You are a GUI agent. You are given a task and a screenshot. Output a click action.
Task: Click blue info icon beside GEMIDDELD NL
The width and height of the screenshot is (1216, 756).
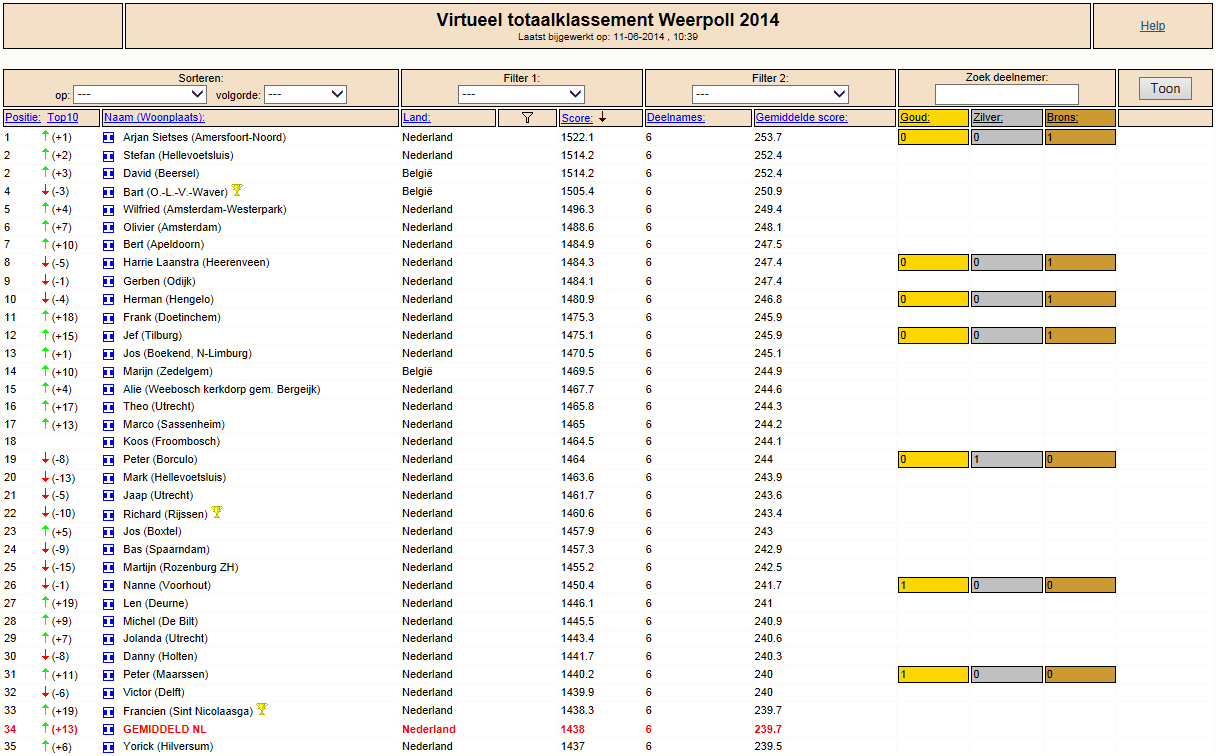click(109, 730)
